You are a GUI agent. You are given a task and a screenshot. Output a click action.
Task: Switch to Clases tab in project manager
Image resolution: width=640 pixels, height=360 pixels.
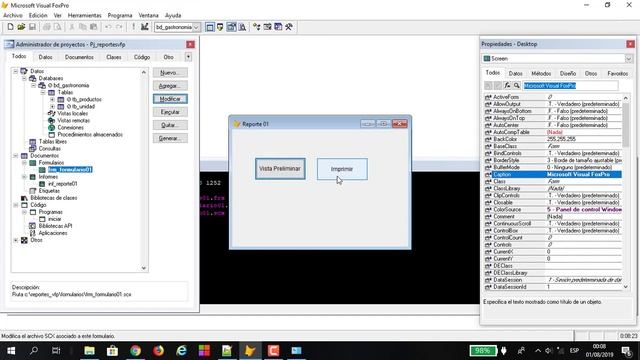tap(113, 57)
